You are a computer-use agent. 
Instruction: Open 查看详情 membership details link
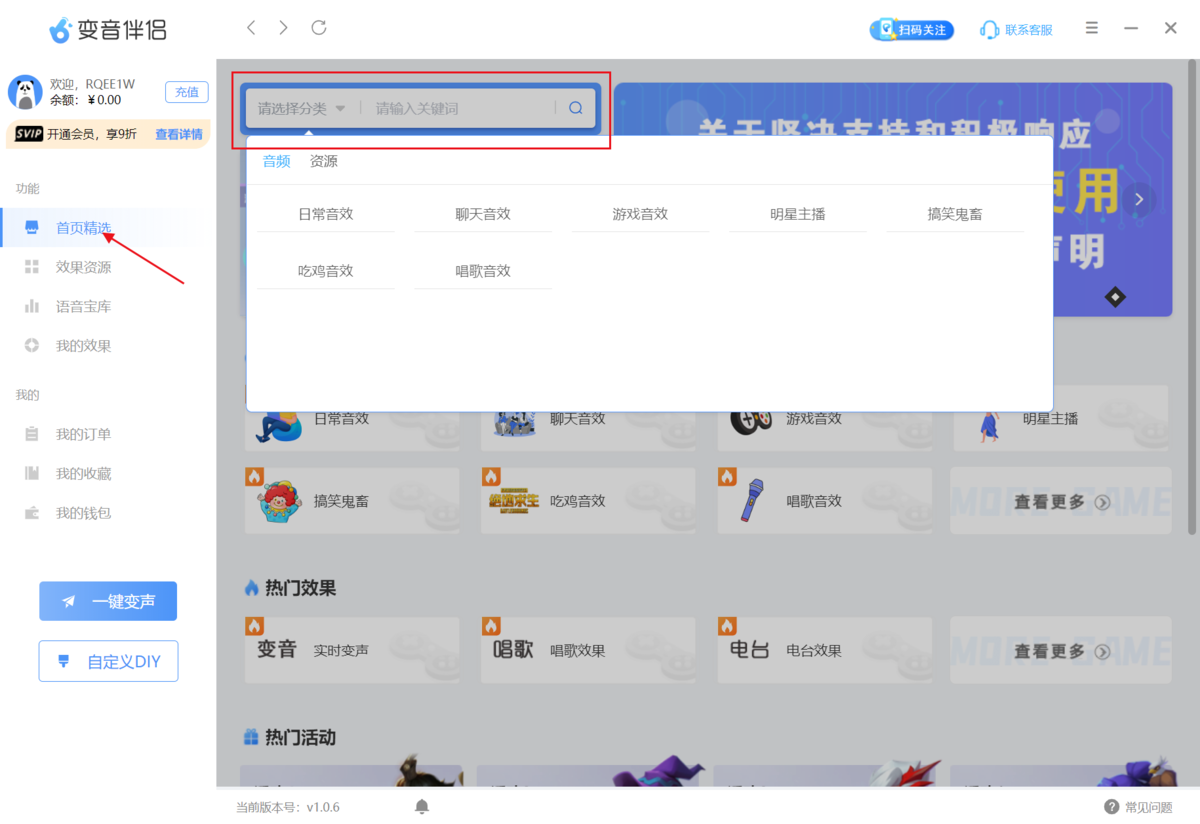[179, 134]
